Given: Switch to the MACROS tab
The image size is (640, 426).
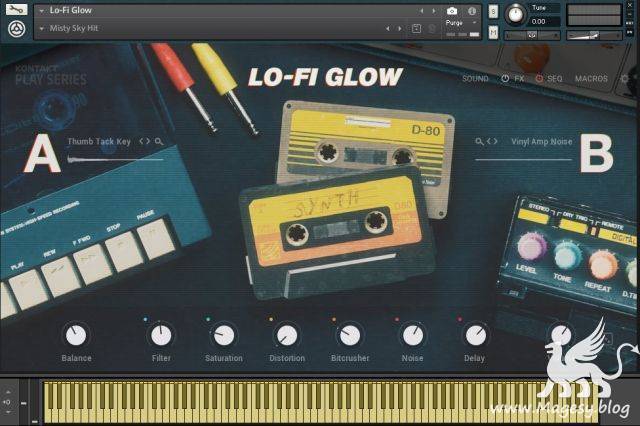Looking at the screenshot, I should tap(591, 78).
